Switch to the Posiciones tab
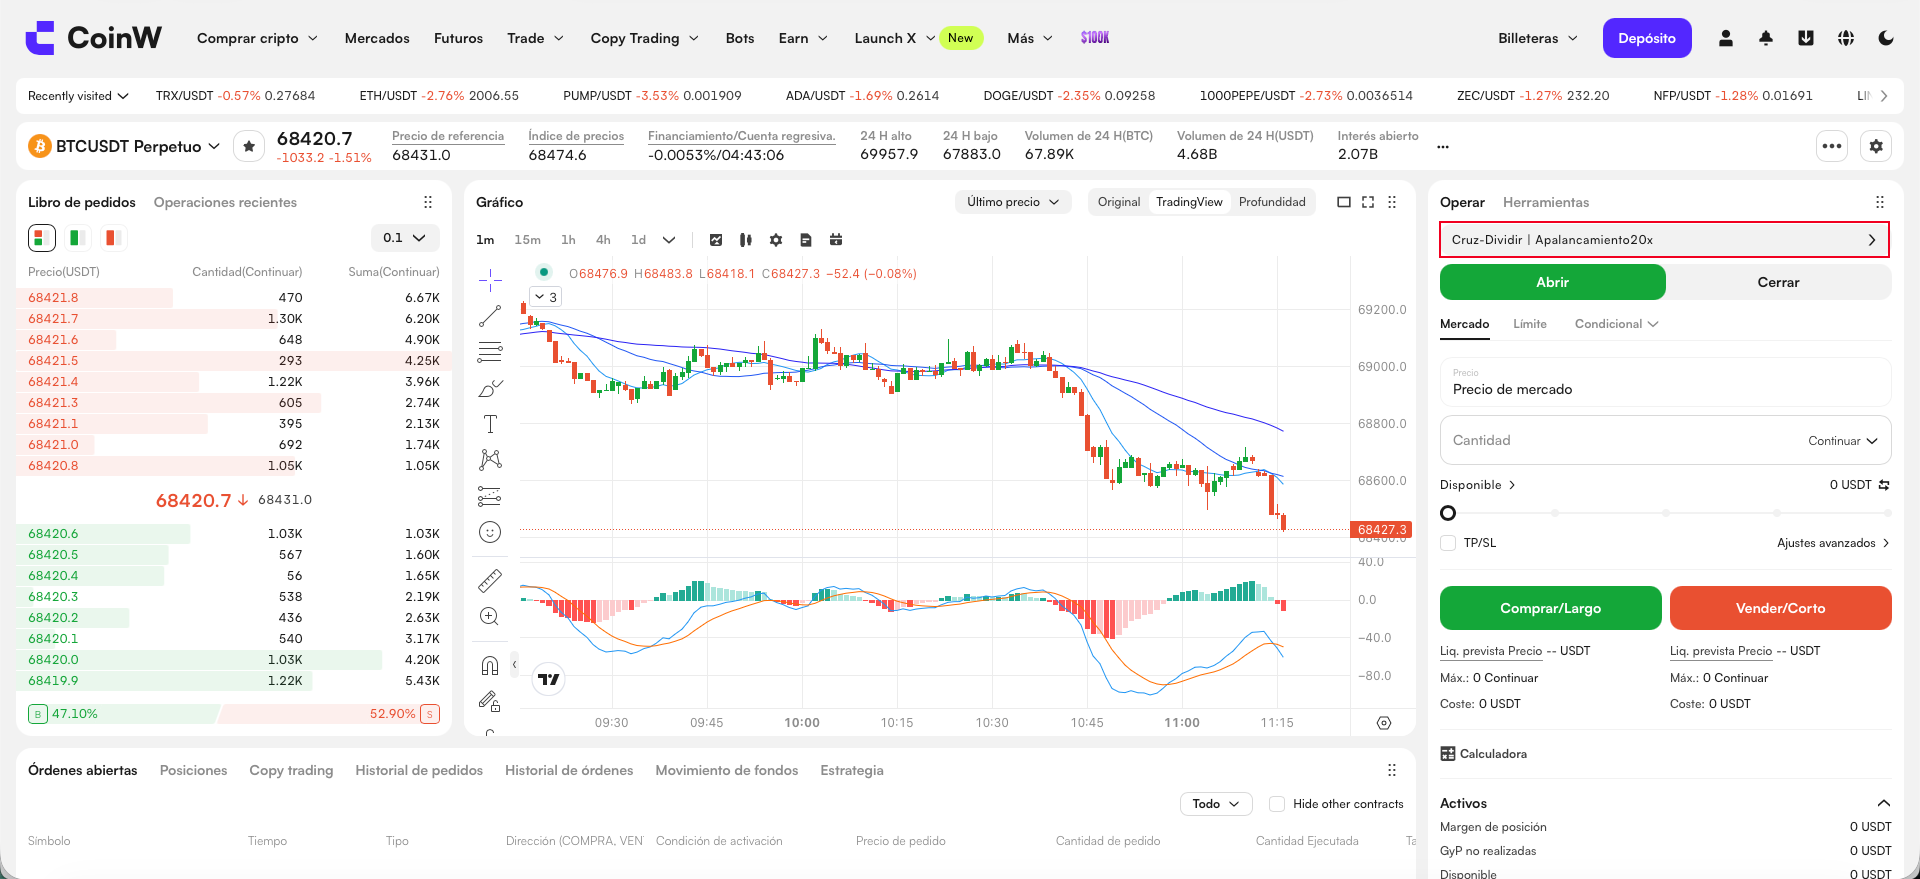The height and width of the screenshot is (879, 1920). point(194,770)
